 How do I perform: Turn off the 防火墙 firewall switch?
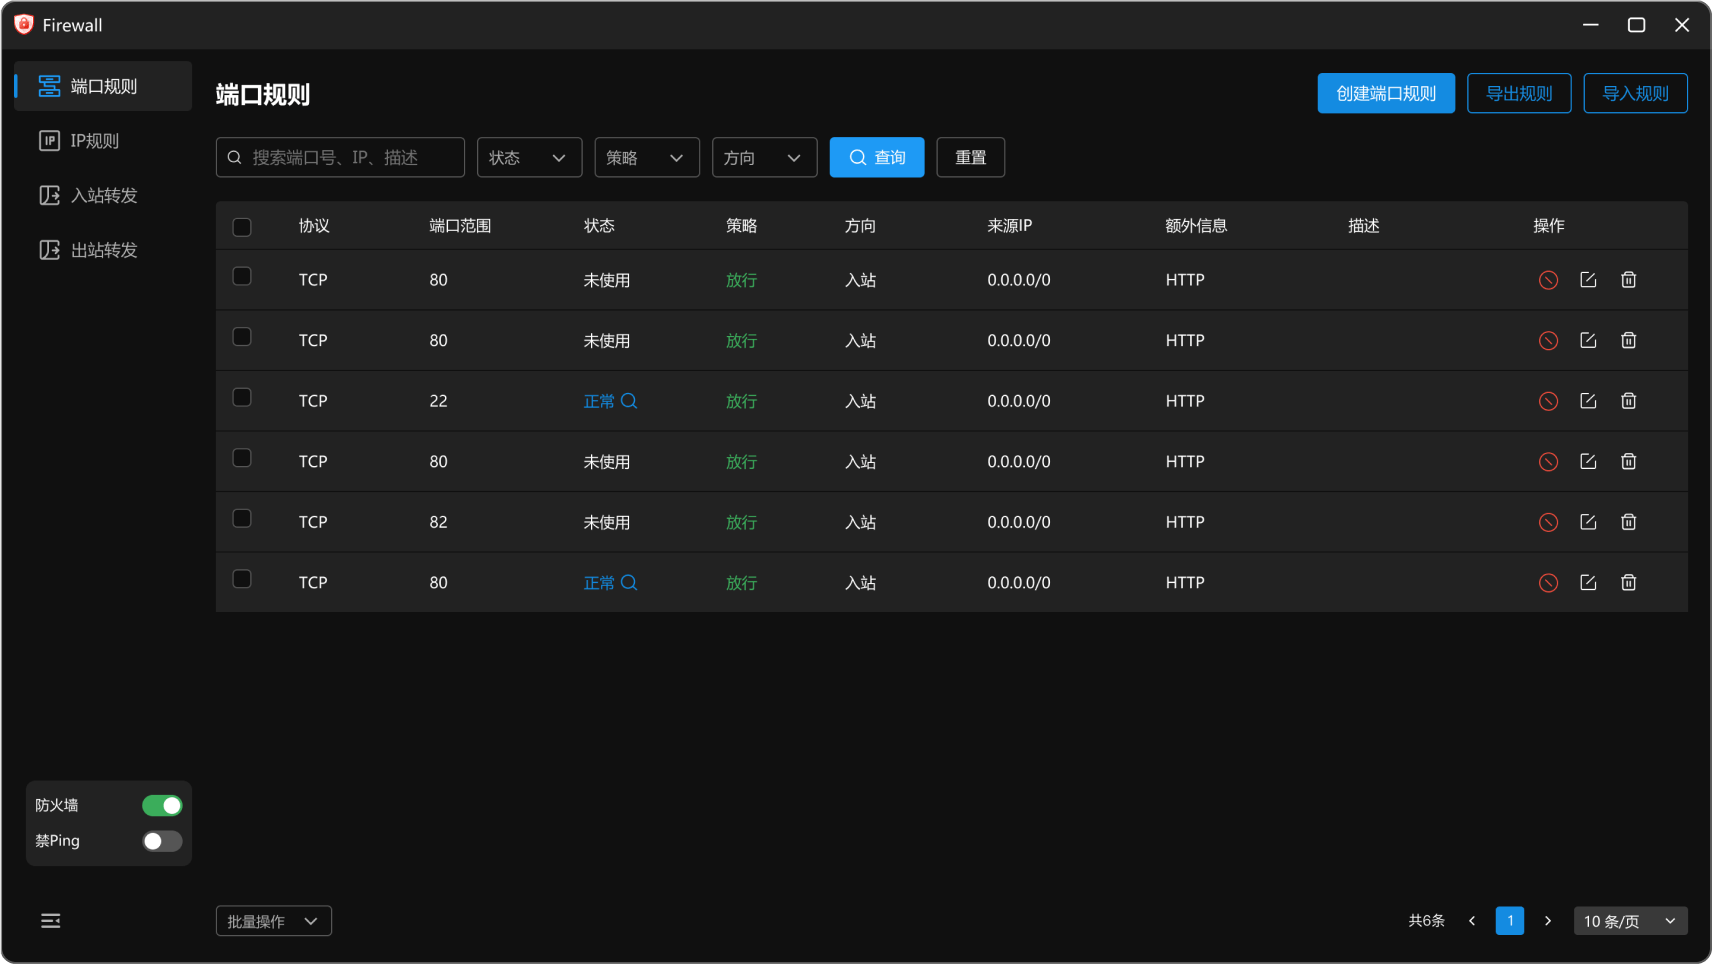[162, 806]
